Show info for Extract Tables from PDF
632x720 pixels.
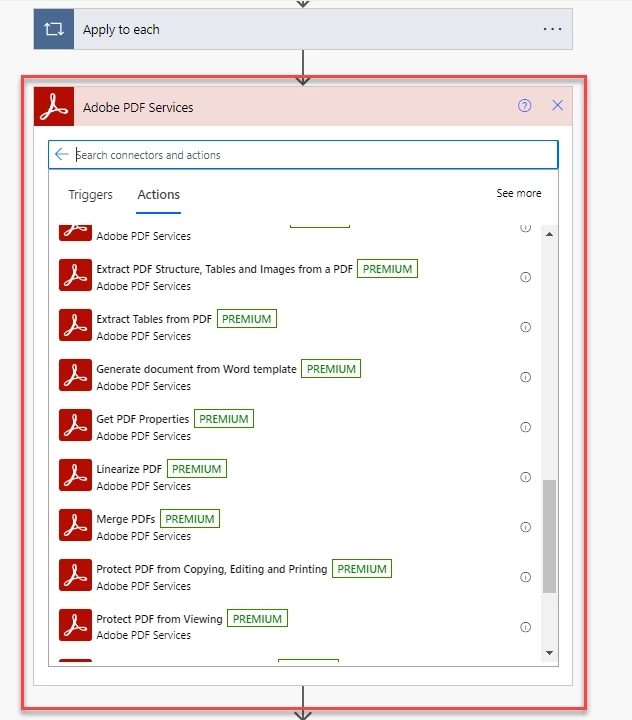[x=525, y=327]
